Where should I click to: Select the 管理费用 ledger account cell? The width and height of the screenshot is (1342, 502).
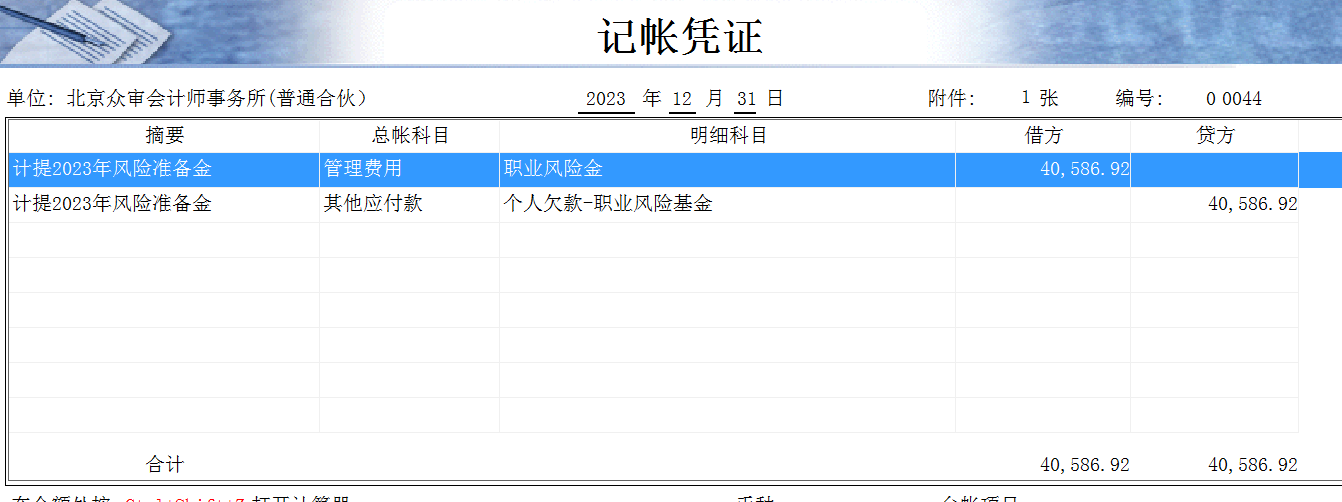click(x=410, y=169)
